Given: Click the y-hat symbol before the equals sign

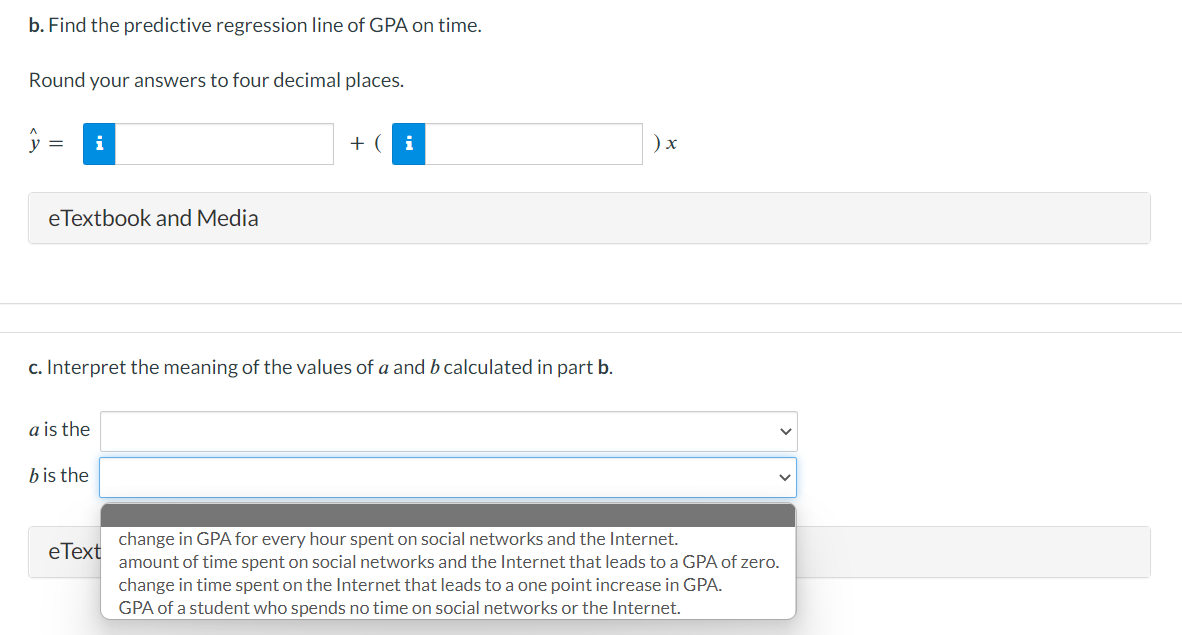Looking at the screenshot, I should 34,141.
